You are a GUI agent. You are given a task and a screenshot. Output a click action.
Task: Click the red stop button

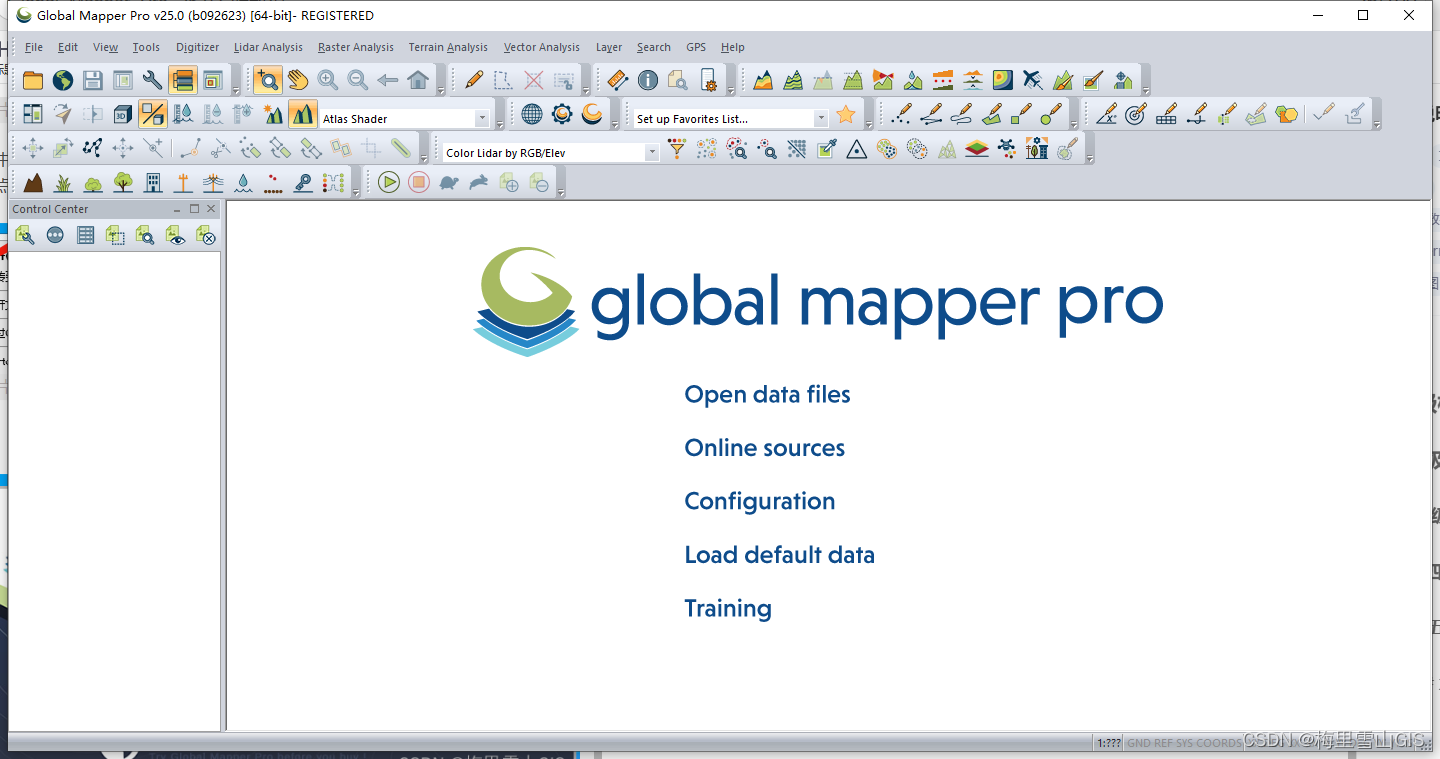[419, 183]
